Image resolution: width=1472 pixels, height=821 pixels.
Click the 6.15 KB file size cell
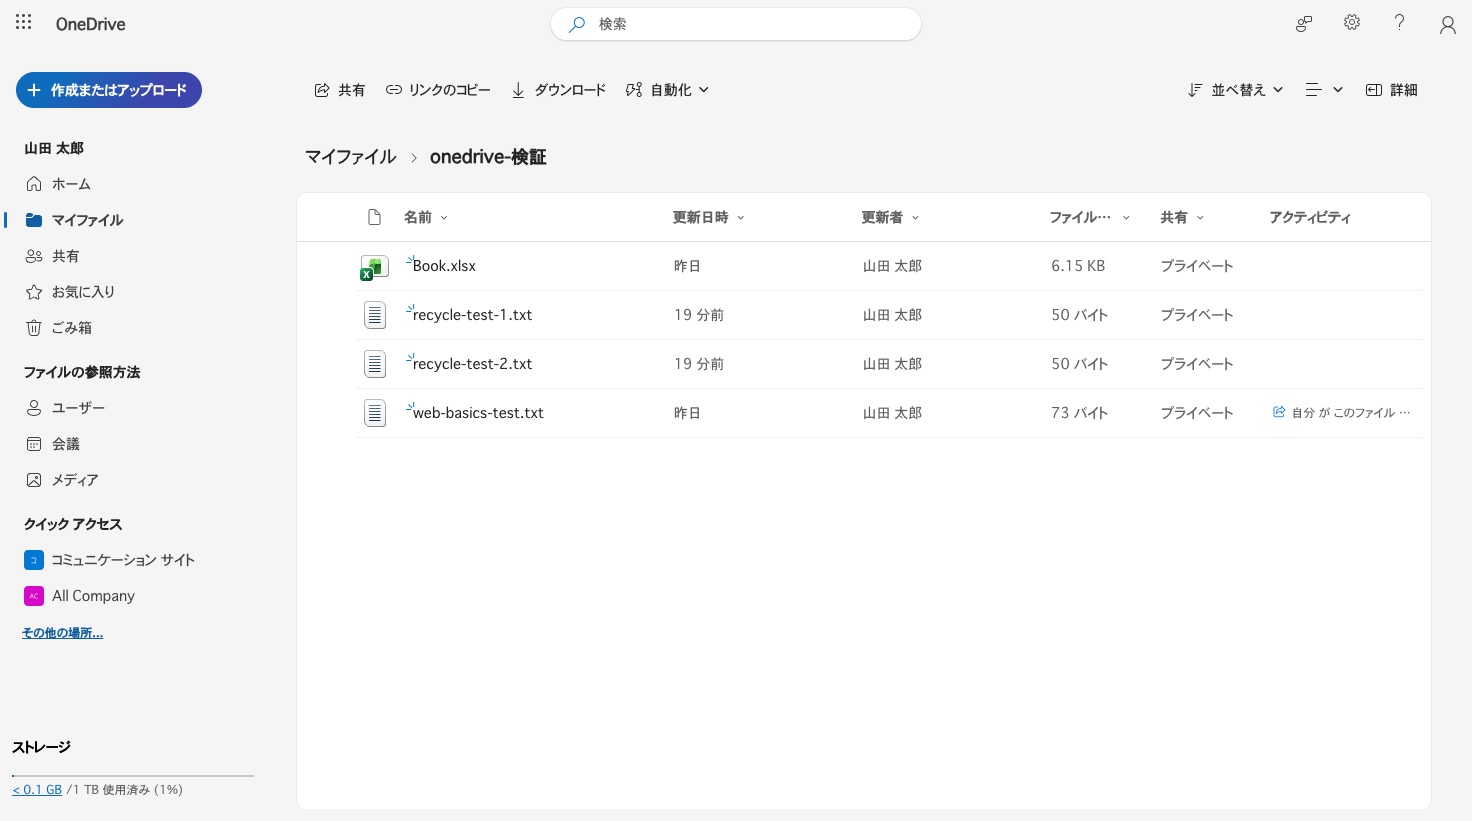(1078, 266)
